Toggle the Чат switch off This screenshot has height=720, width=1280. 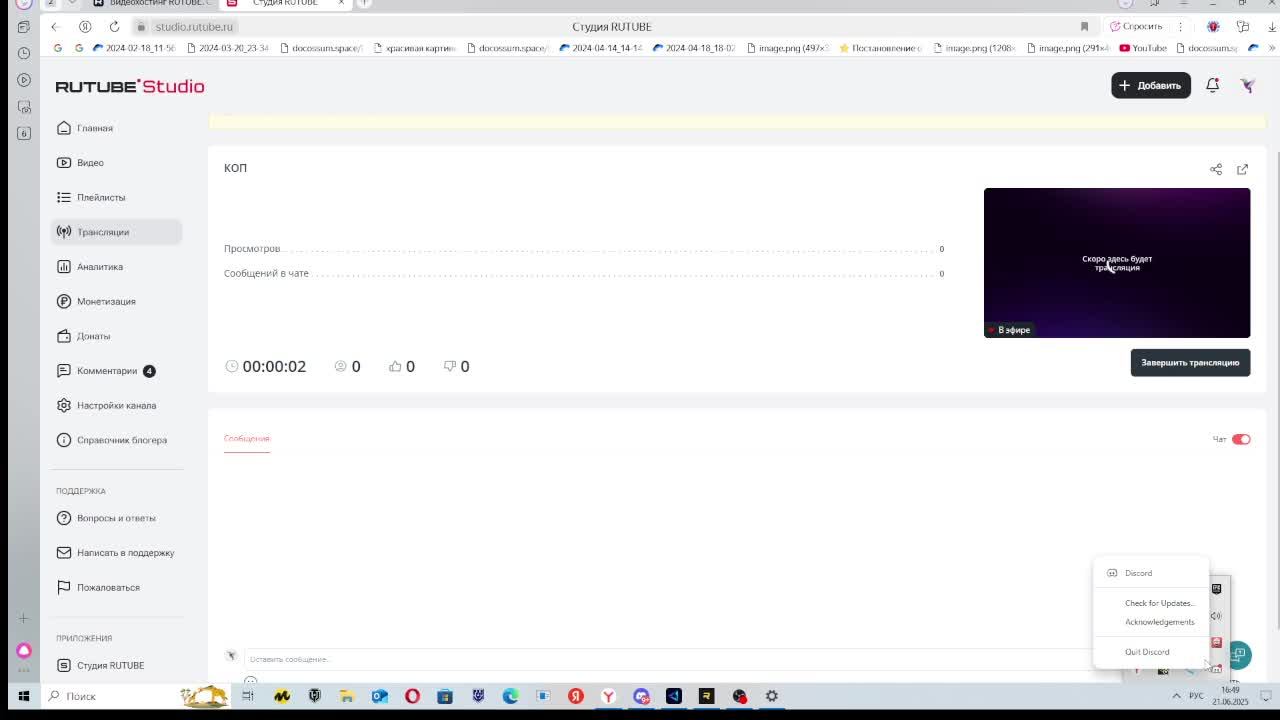(x=1241, y=439)
